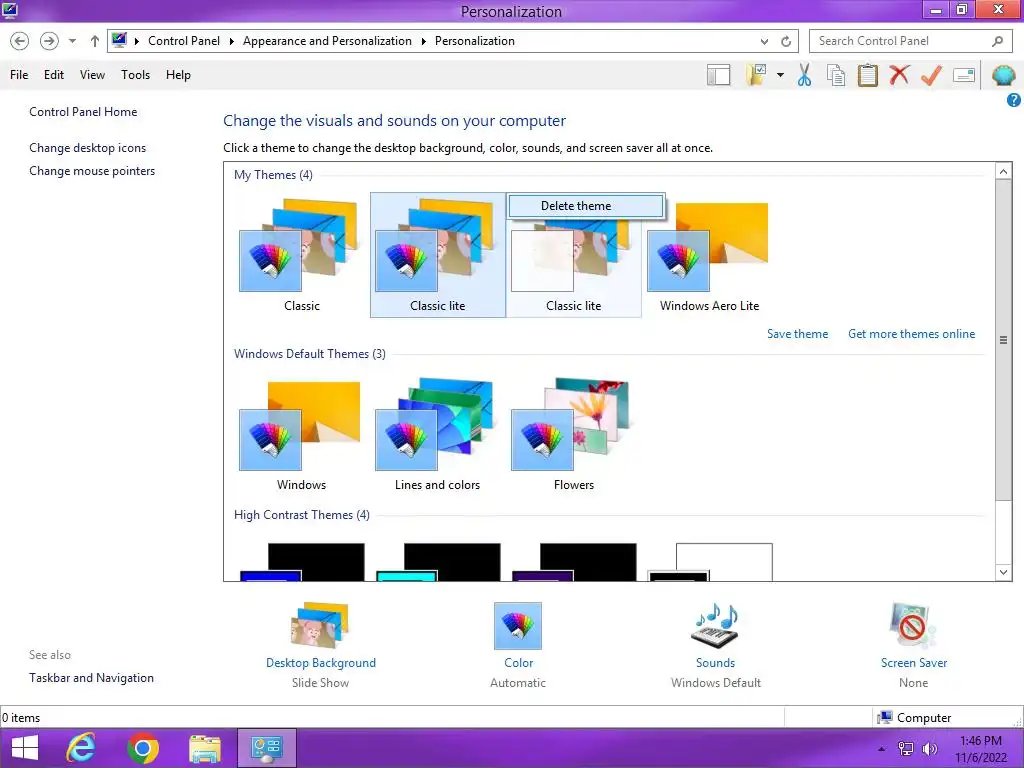Open recent locations dropdown arrow
The width and height of the screenshot is (1024, 768).
72,41
